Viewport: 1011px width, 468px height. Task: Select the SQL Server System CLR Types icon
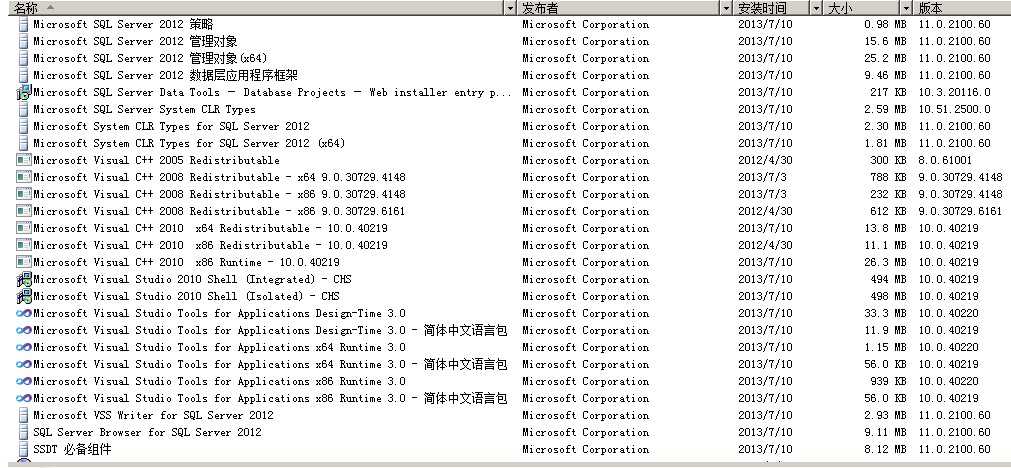pyautogui.click(x=24, y=110)
